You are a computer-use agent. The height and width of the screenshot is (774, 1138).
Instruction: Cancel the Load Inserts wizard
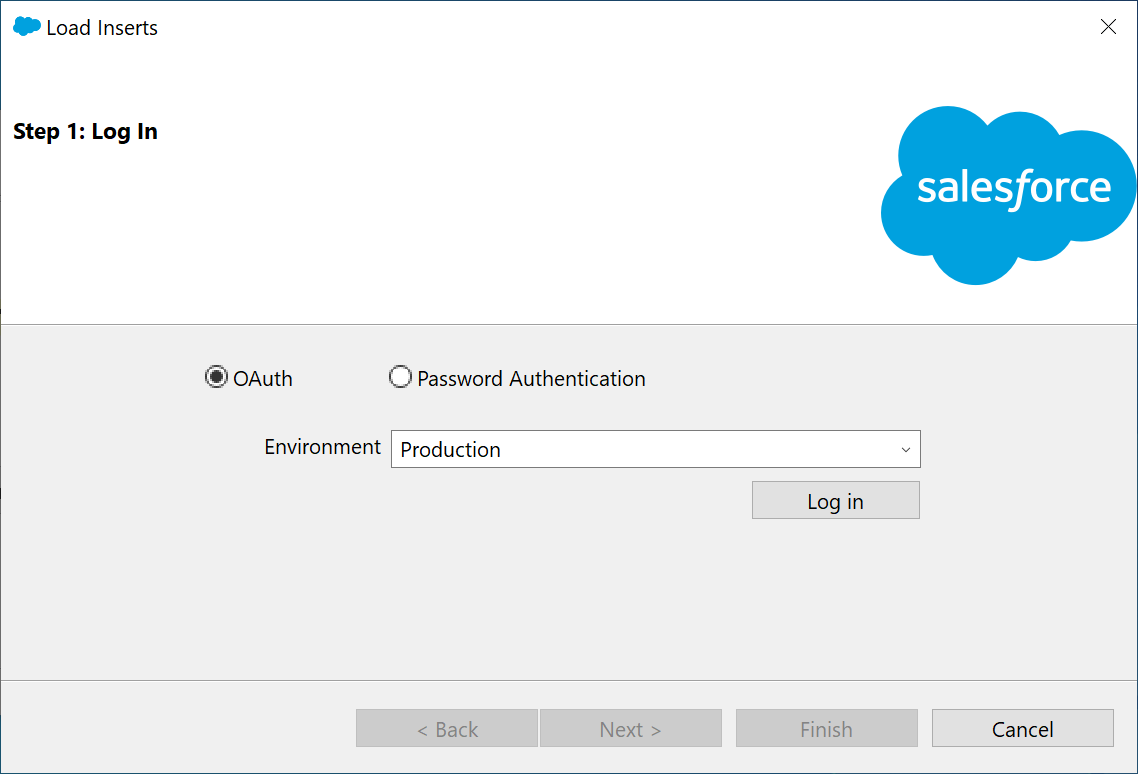(1022, 729)
